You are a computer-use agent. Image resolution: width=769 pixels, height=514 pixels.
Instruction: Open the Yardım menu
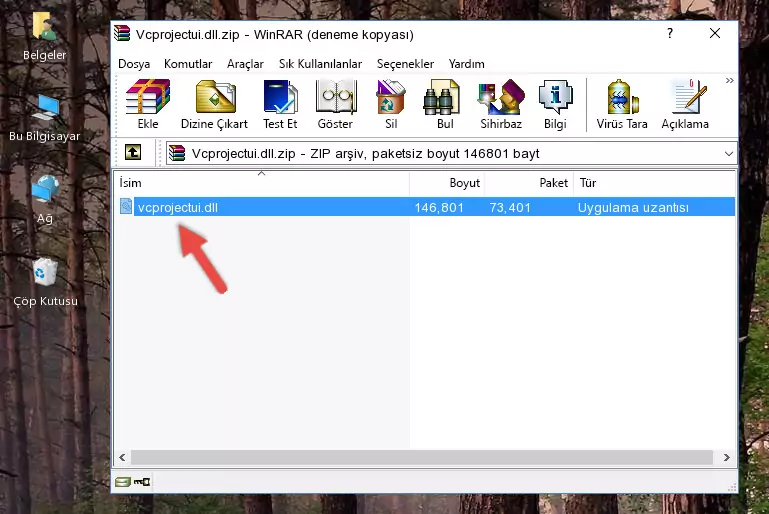[x=466, y=64]
